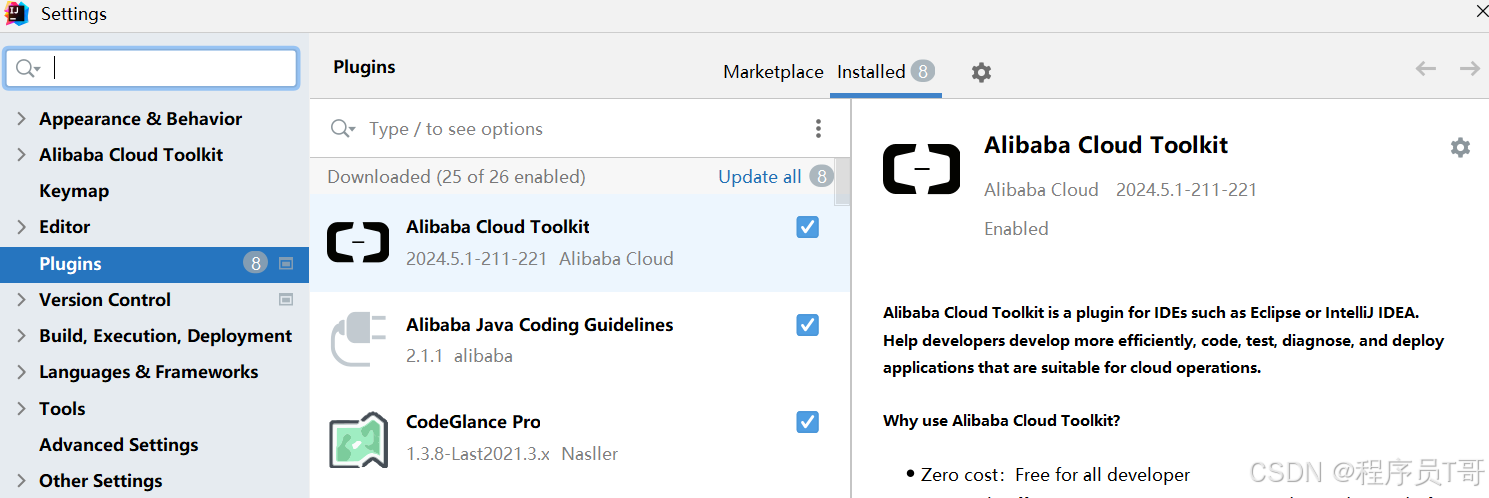Click the plugin search magnifier icon
Screen dimensions: 1489x498
click(342, 128)
